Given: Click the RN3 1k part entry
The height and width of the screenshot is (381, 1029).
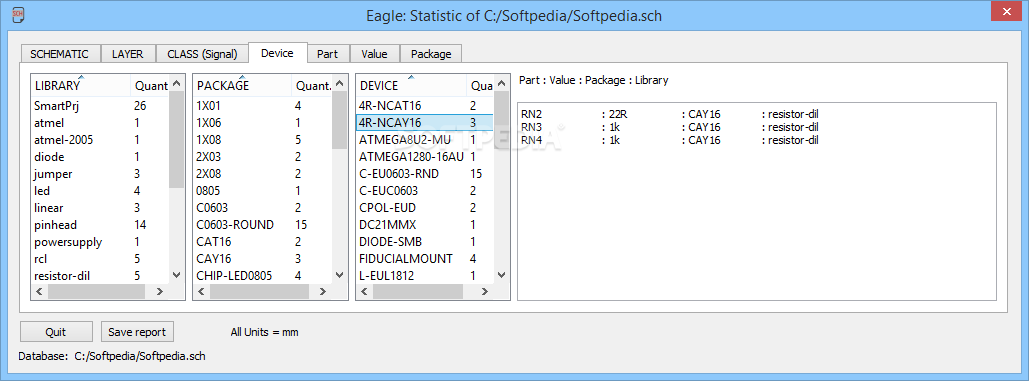Looking at the screenshot, I should (669, 127).
